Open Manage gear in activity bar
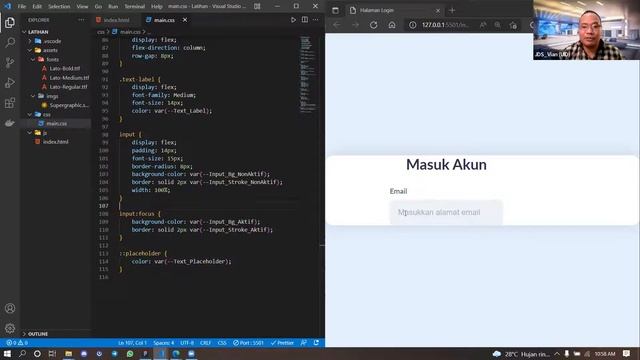640x360 pixels. [x=10, y=328]
